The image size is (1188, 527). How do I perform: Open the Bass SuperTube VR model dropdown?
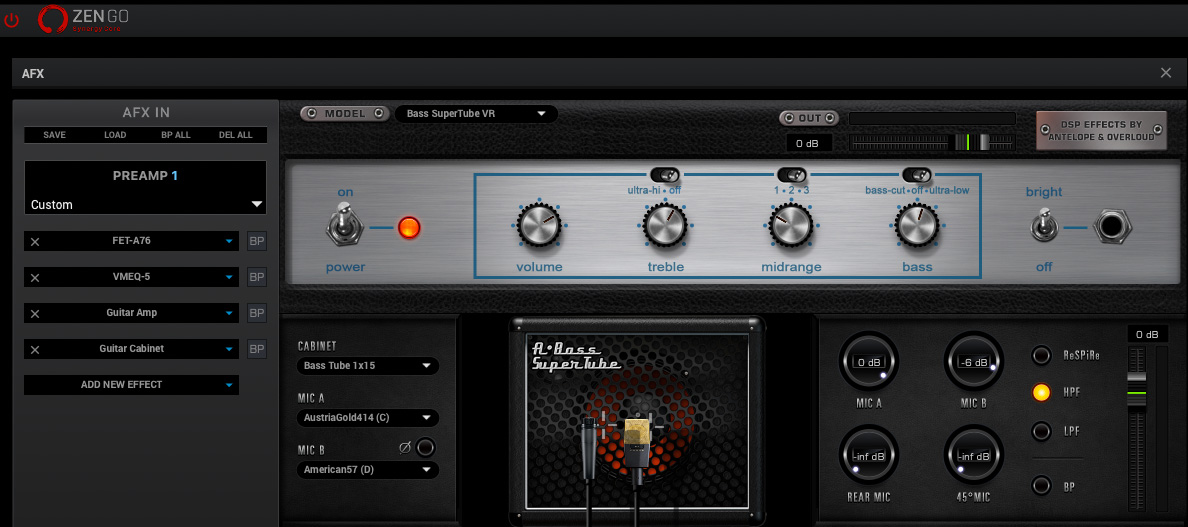coord(477,114)
